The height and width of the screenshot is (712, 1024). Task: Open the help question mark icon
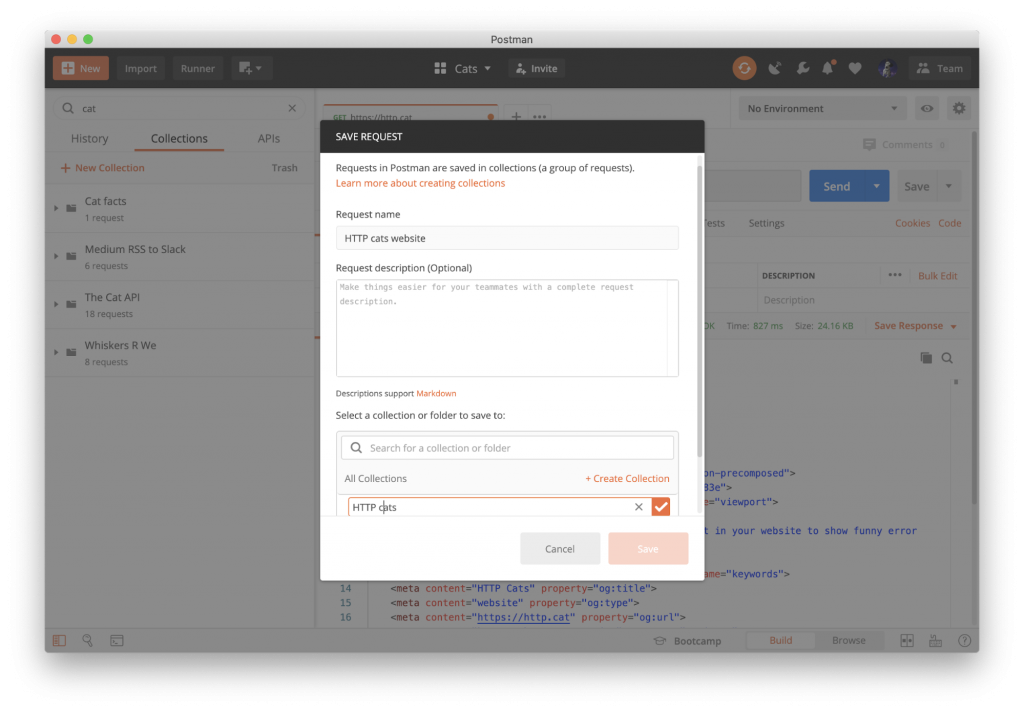coord(965,641)
